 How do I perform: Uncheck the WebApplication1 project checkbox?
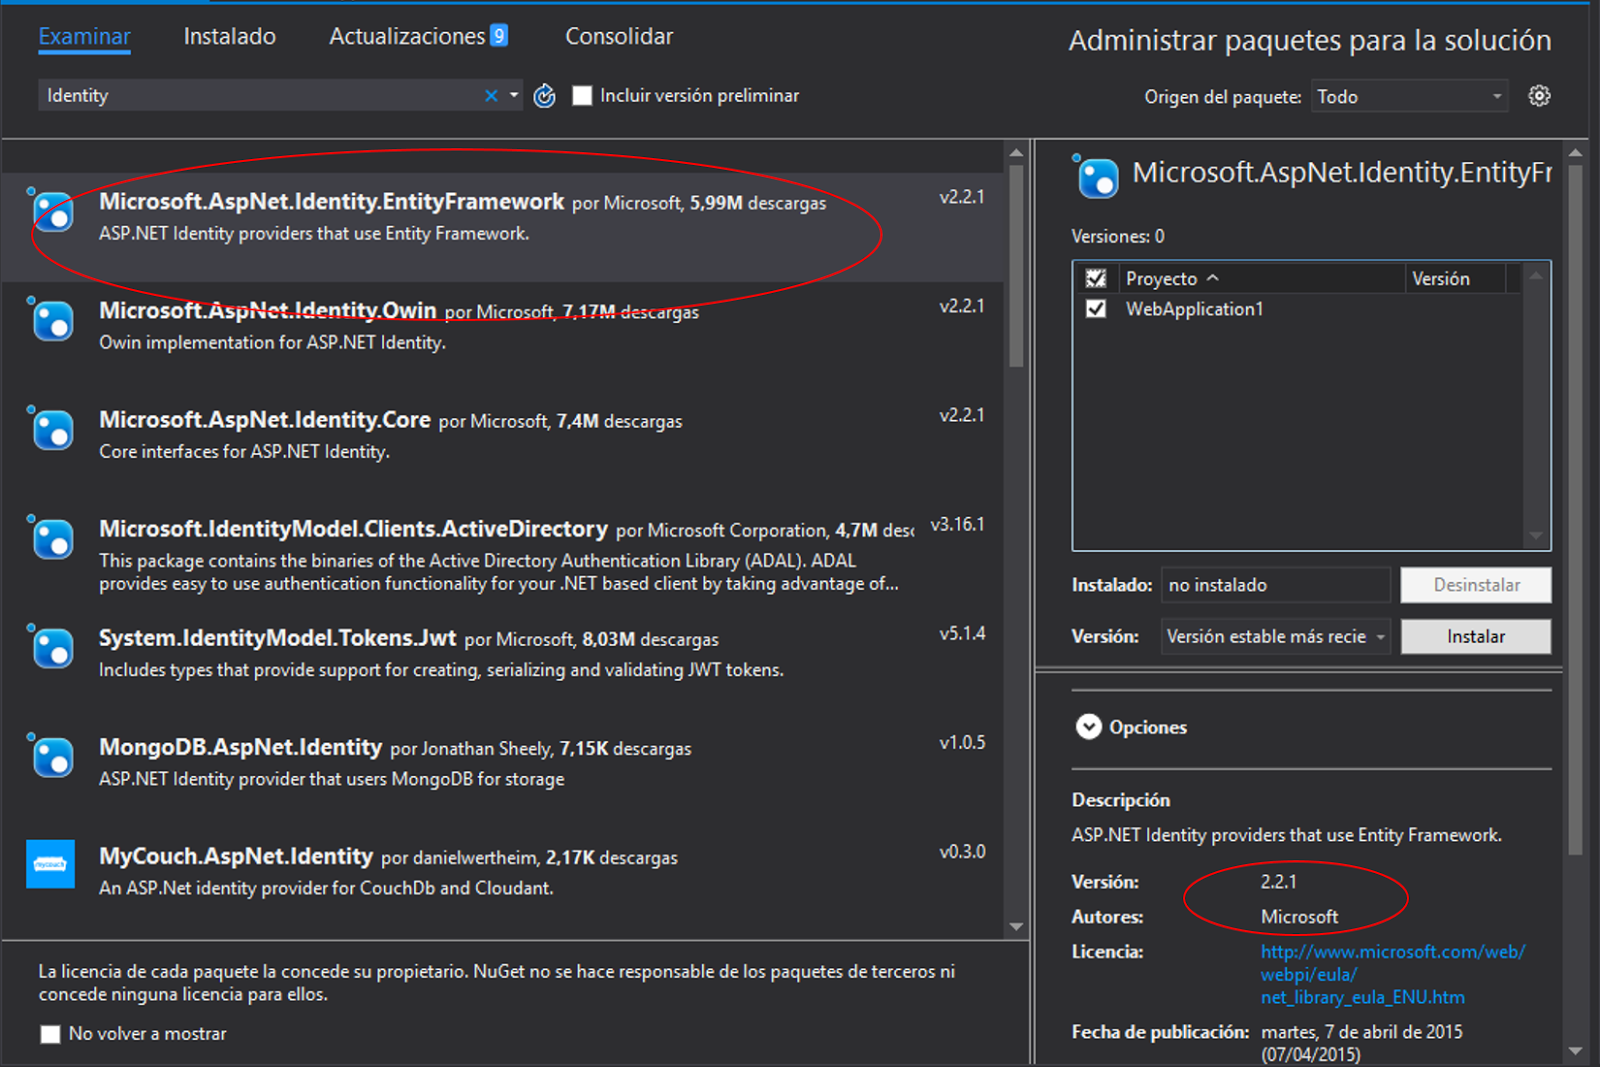point(1096,309)
